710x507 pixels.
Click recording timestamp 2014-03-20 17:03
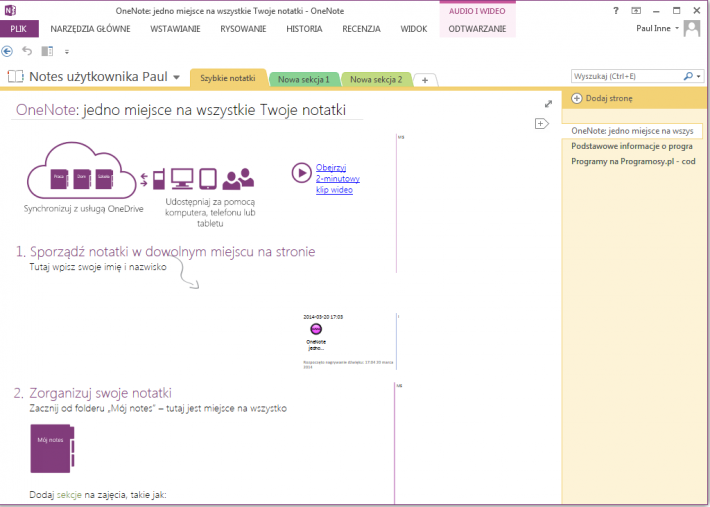[323, 317]
